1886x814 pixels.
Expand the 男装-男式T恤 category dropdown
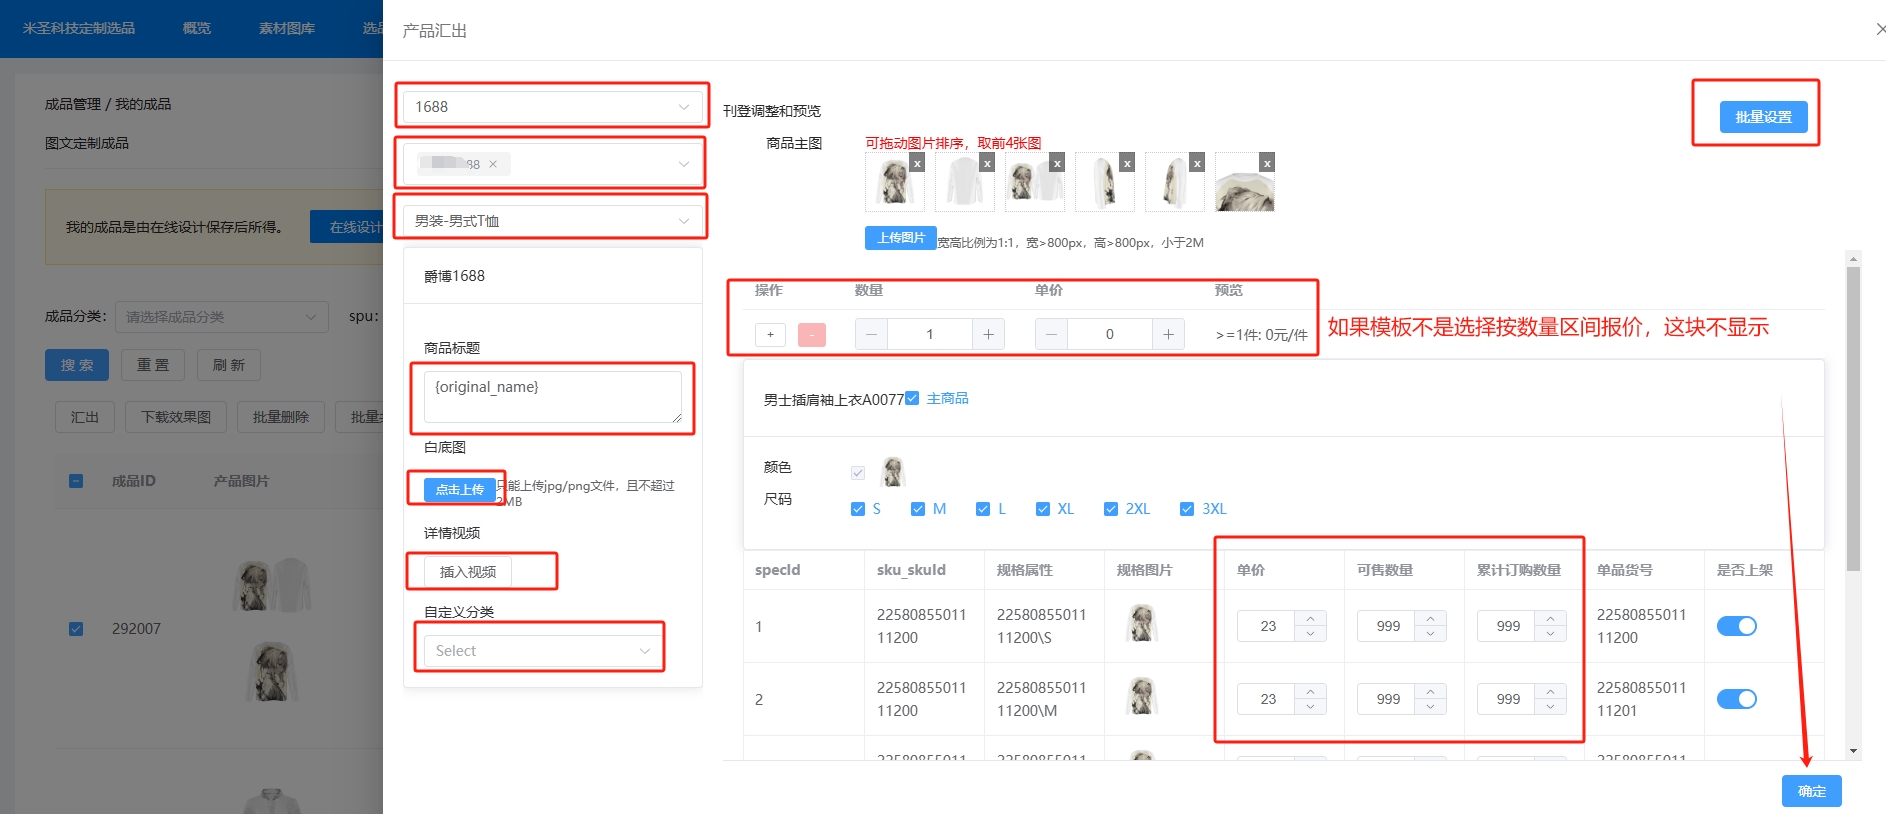pos(552,221)
